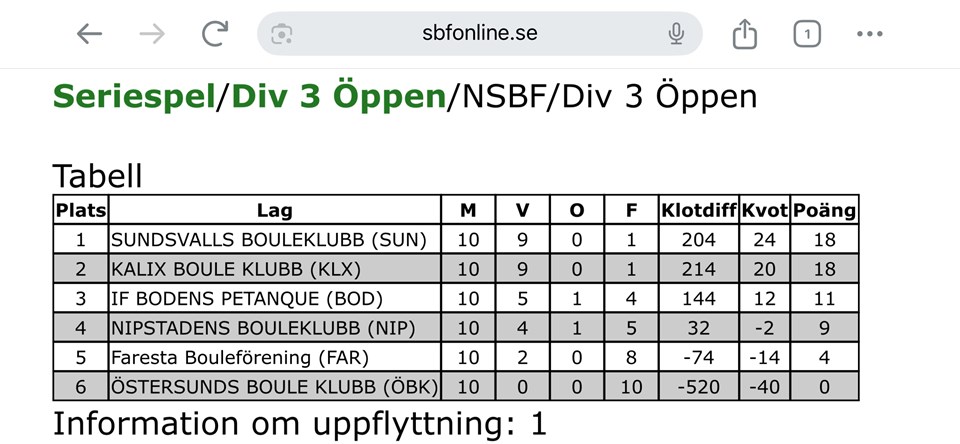Click IF BODENS PETANQUE (BOD) team name
960x444 pixels.
(x=247, y=298)
